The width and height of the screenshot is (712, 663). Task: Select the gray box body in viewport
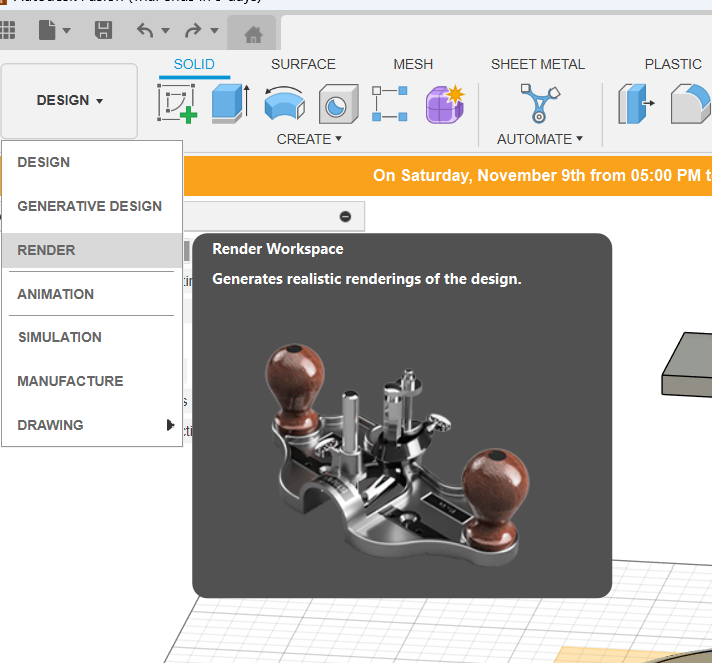(687, 365)
